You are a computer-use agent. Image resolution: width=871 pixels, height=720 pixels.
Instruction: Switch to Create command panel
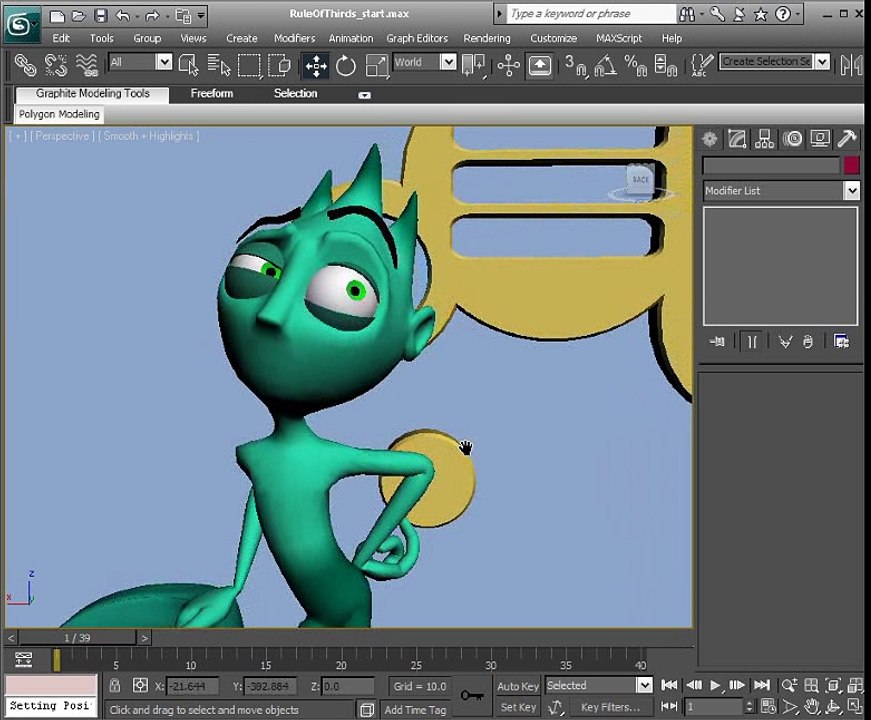tap(709, 138)
